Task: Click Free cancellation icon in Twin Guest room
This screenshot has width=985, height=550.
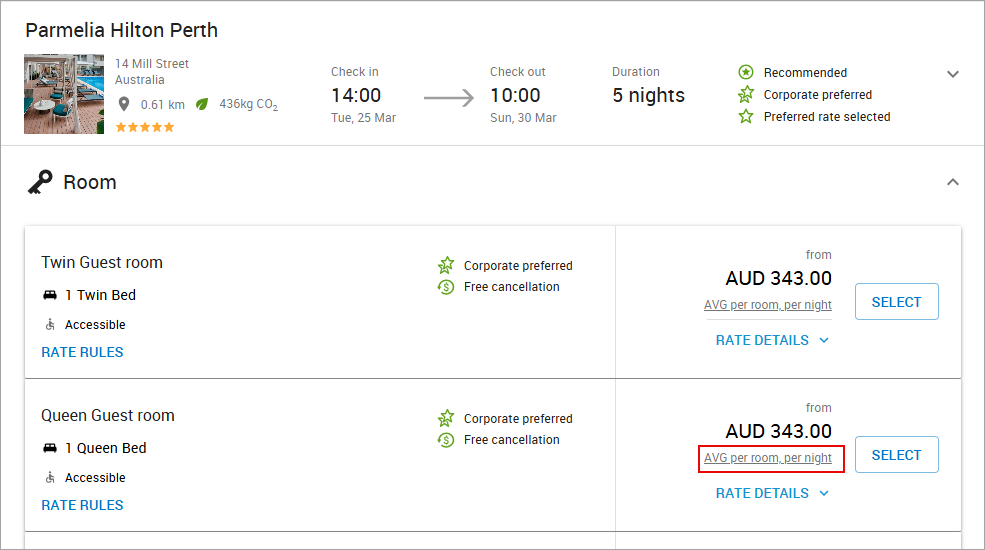Action: [x=446, y=287]
